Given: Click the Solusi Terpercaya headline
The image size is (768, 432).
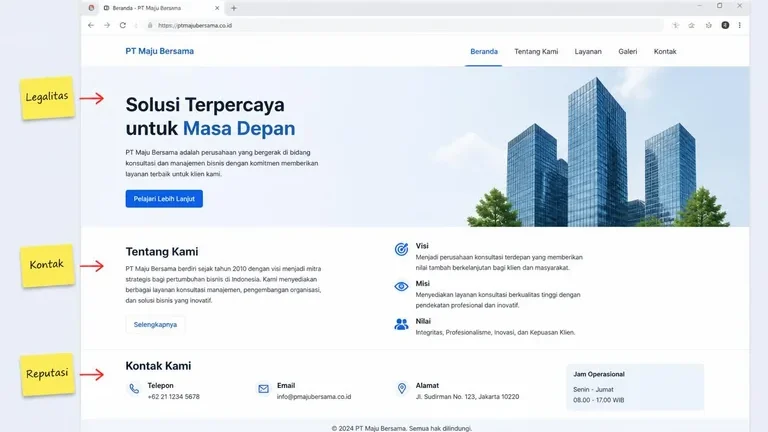Looking at the screenshot, I should (x=211, y=117).
